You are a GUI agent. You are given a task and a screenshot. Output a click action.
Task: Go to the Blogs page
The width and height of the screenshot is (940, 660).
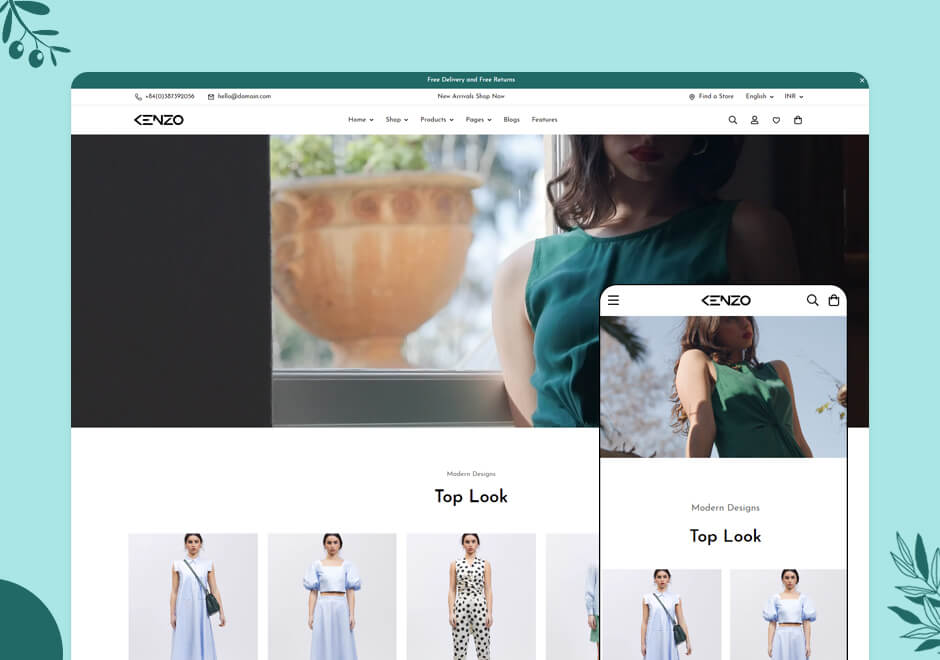pyautogui.click(x=511, y=120)
